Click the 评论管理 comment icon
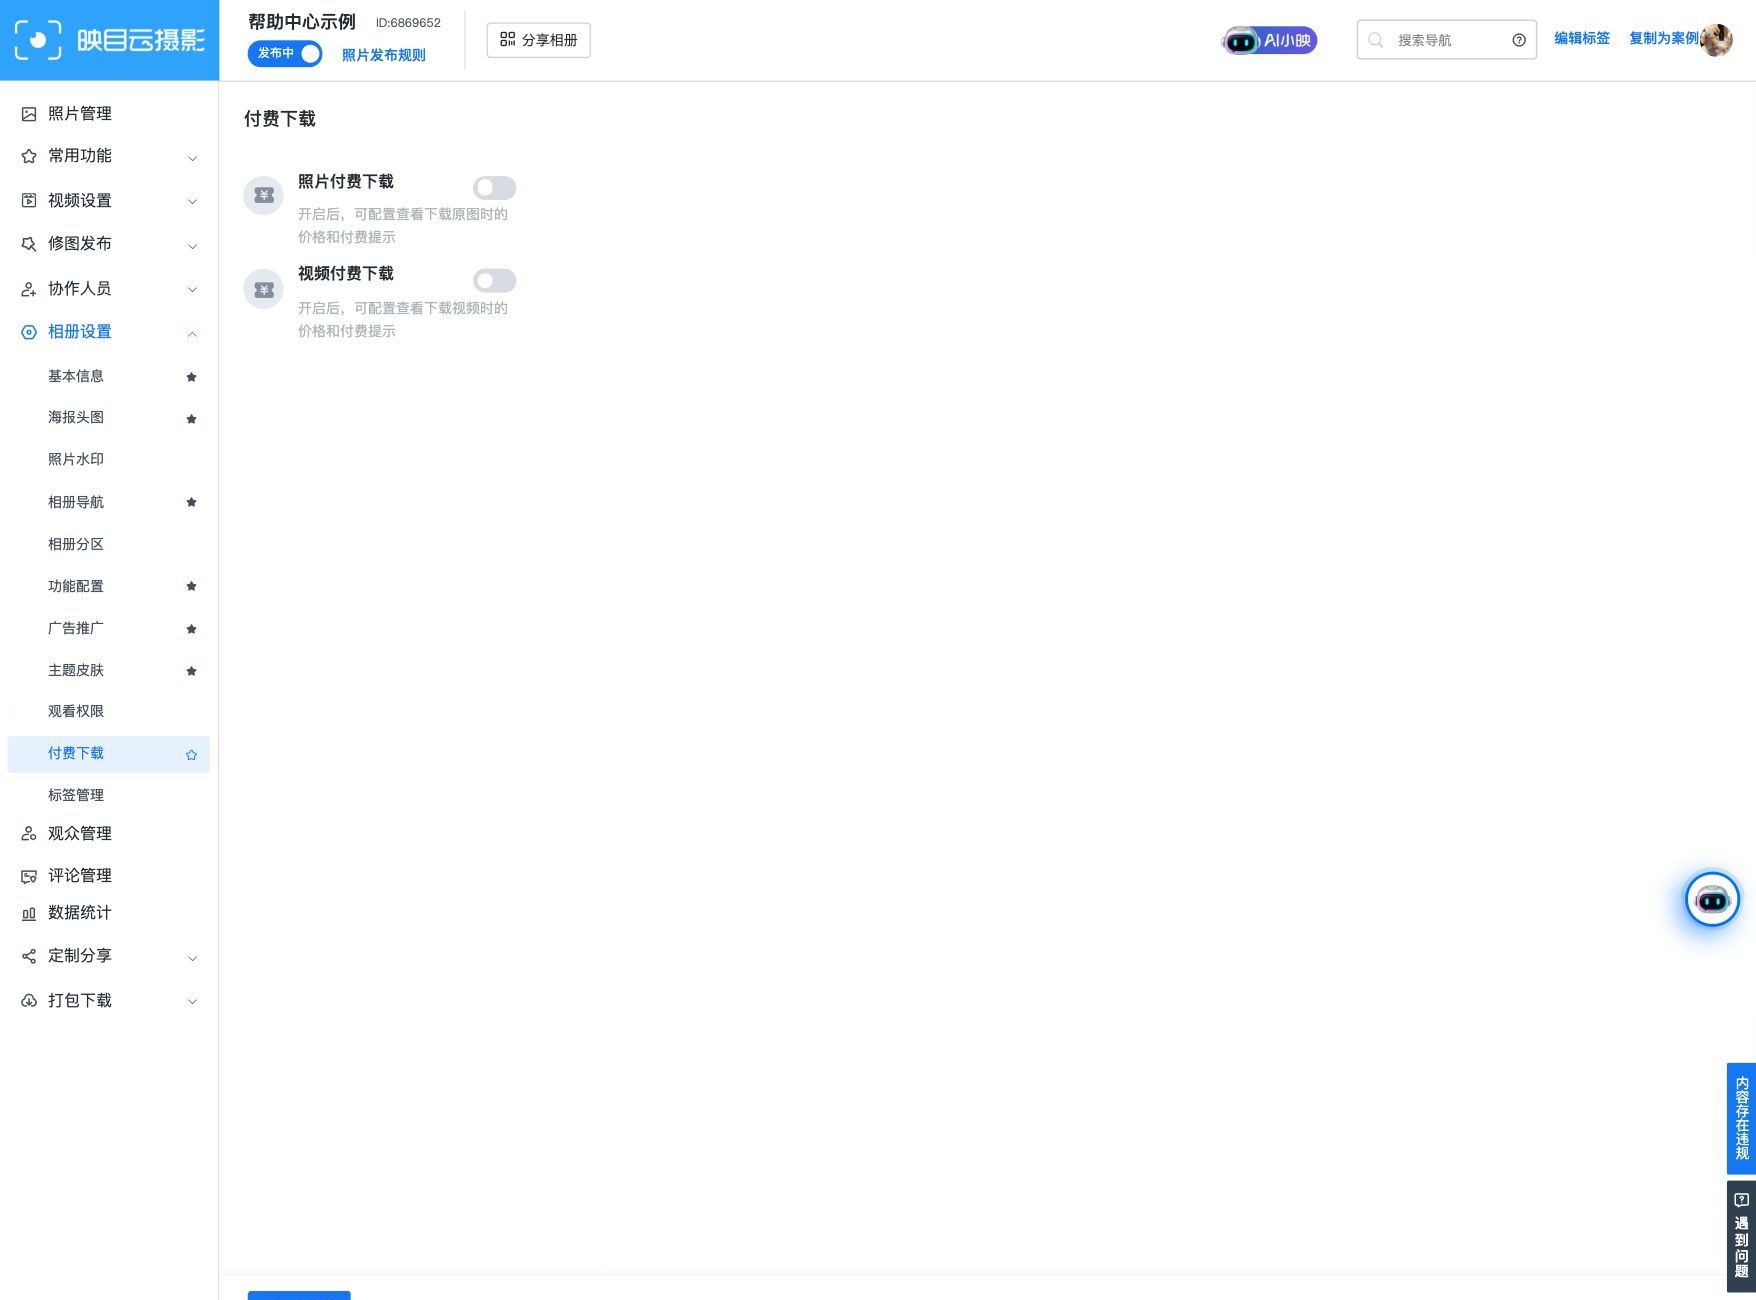This screenshot has height=1300, width=1756. [29, 876]
